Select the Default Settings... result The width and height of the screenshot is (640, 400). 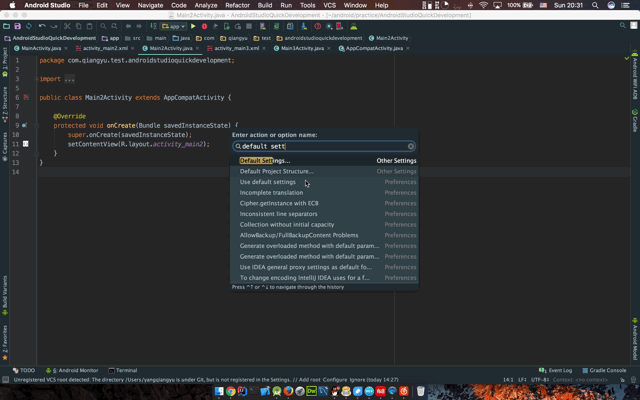(x=265, y=160)
